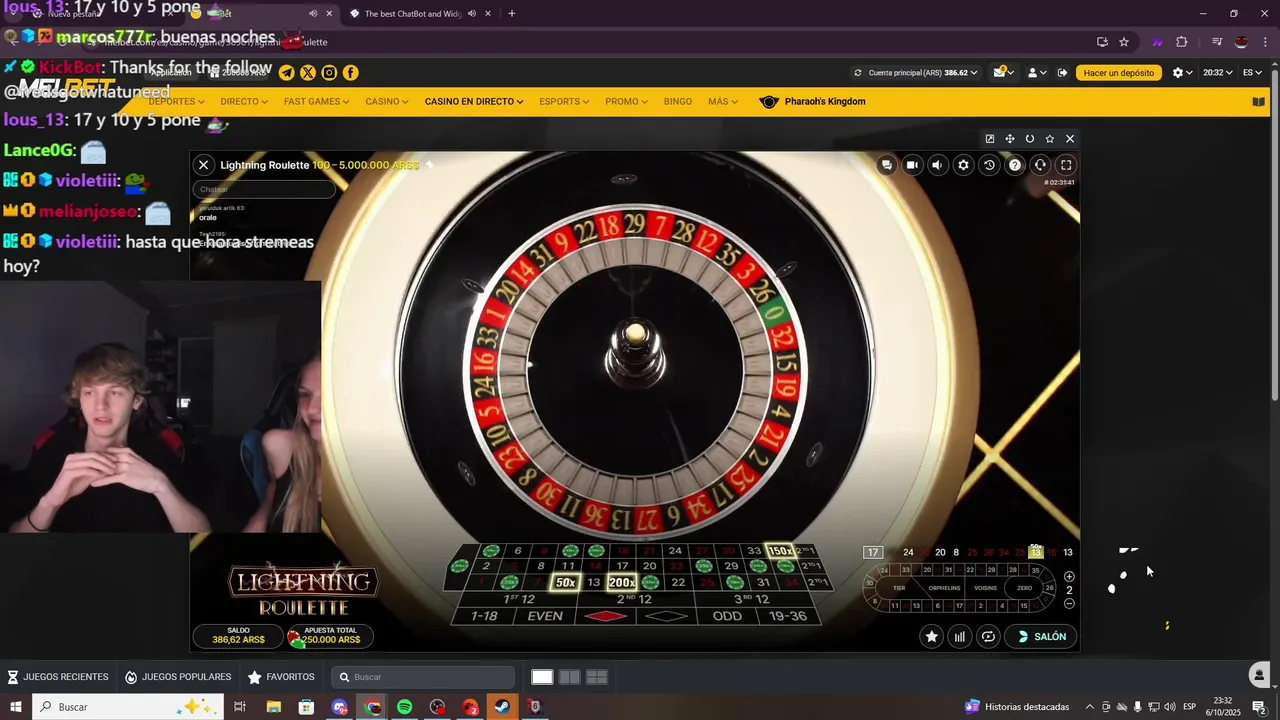Contact live support headset icon

pyautogui.click(x=1040, y=165)
